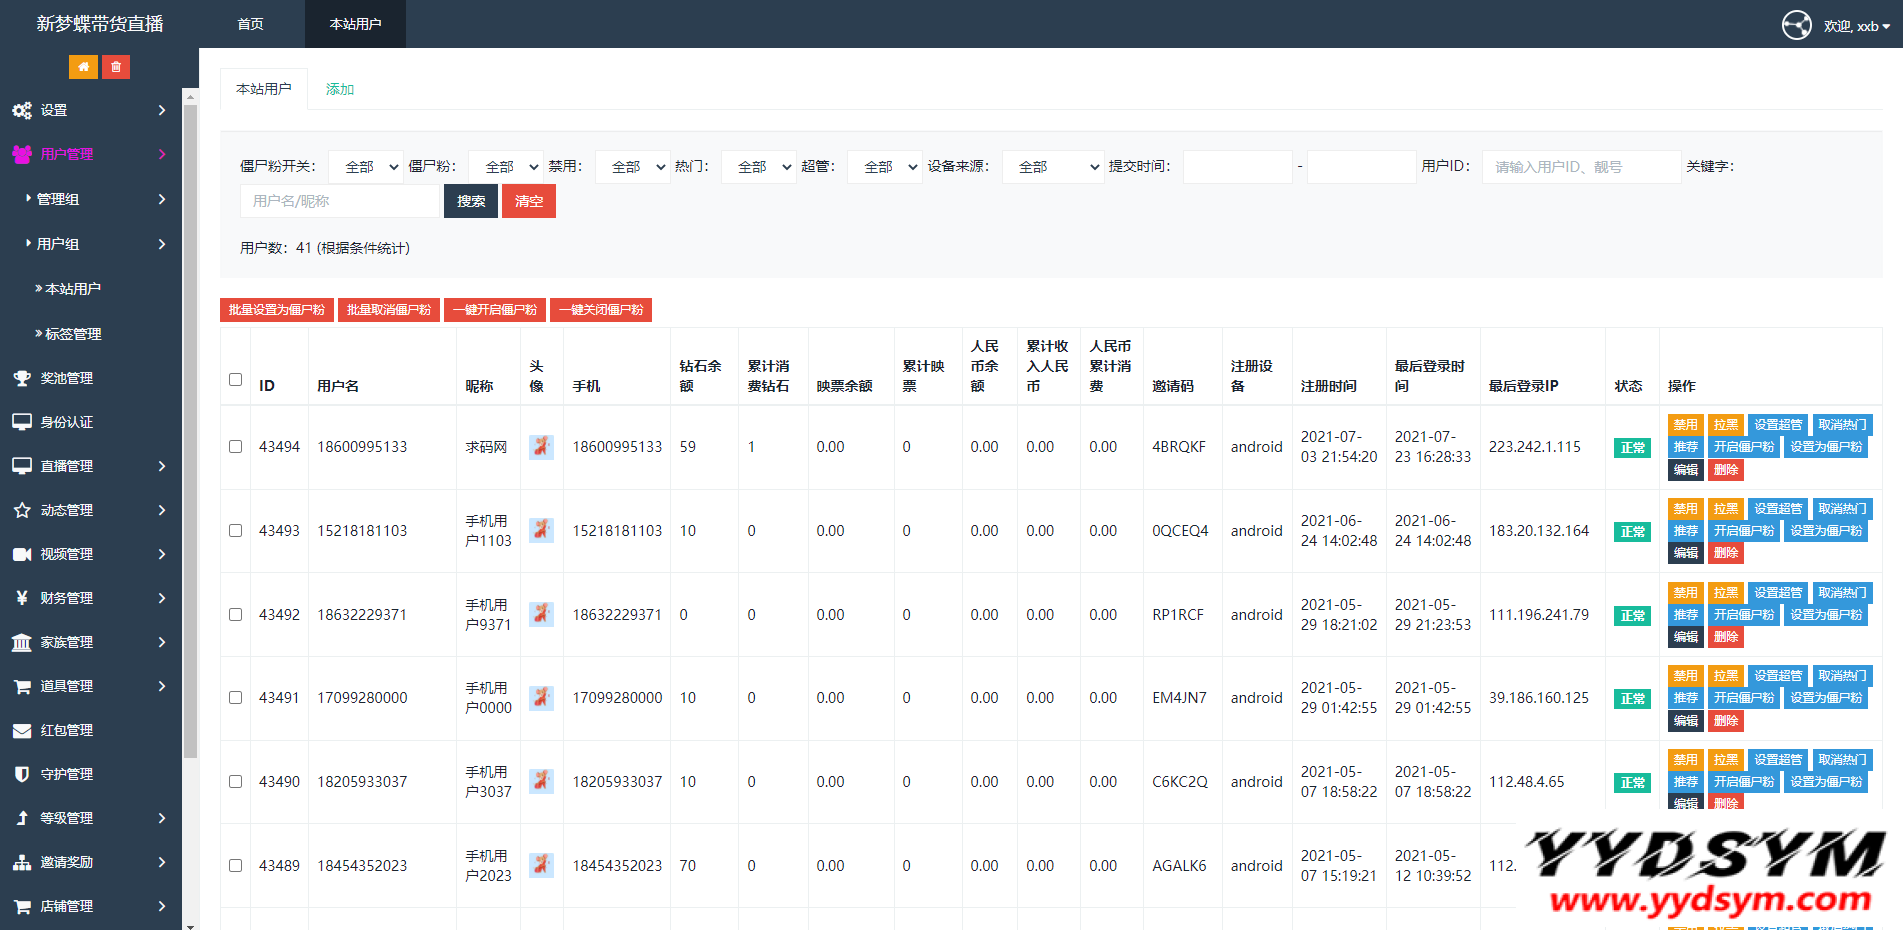Click the trophy icon for 奖池管理
Viewport: 1903px width, 930px height.
(x=22, y=378)
